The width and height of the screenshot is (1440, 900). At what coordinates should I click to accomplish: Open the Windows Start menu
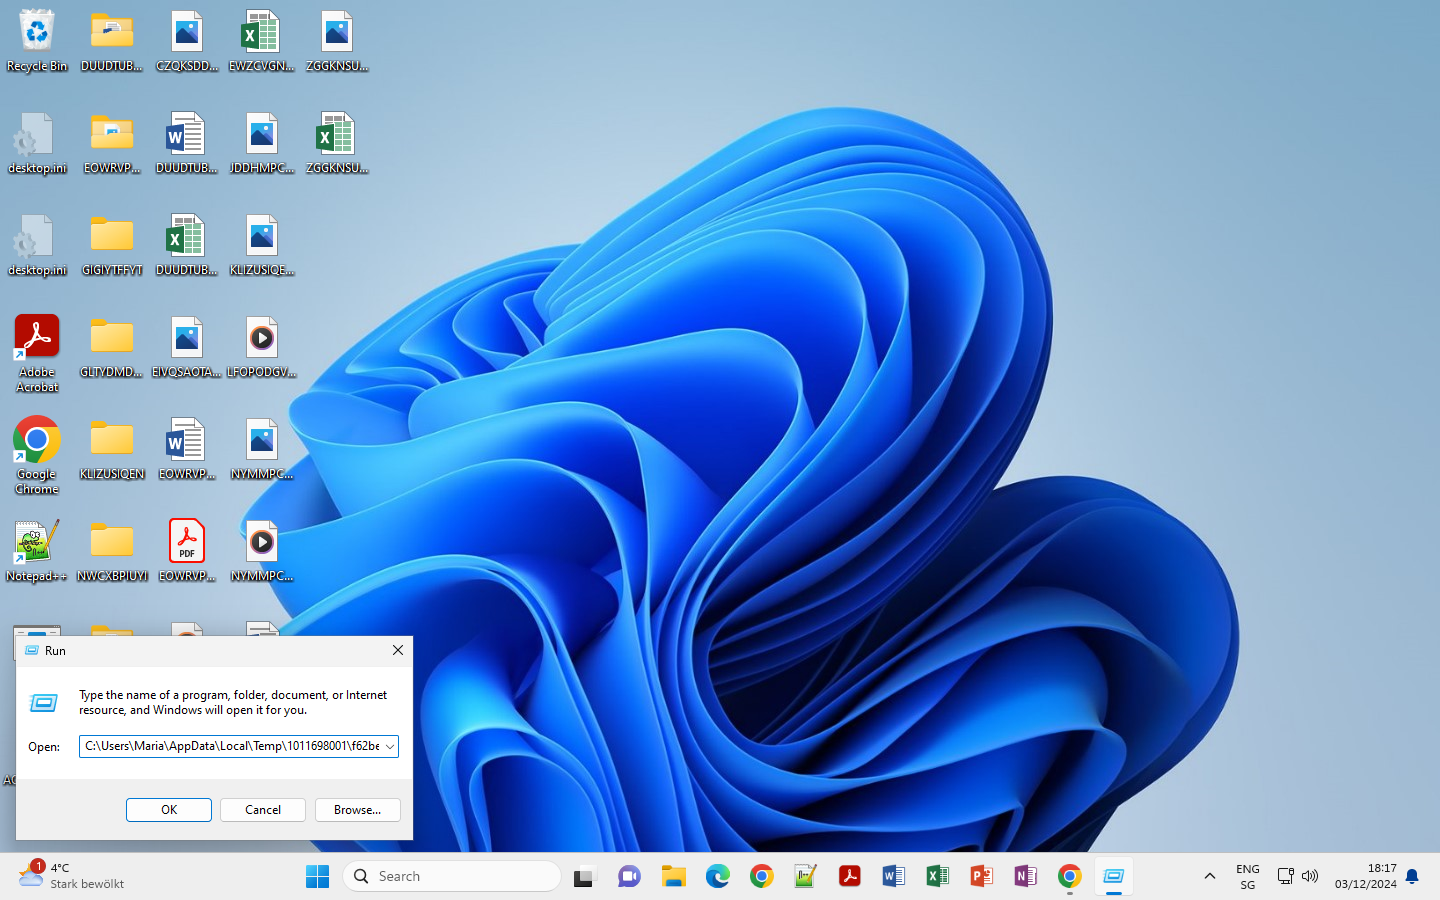317,877
